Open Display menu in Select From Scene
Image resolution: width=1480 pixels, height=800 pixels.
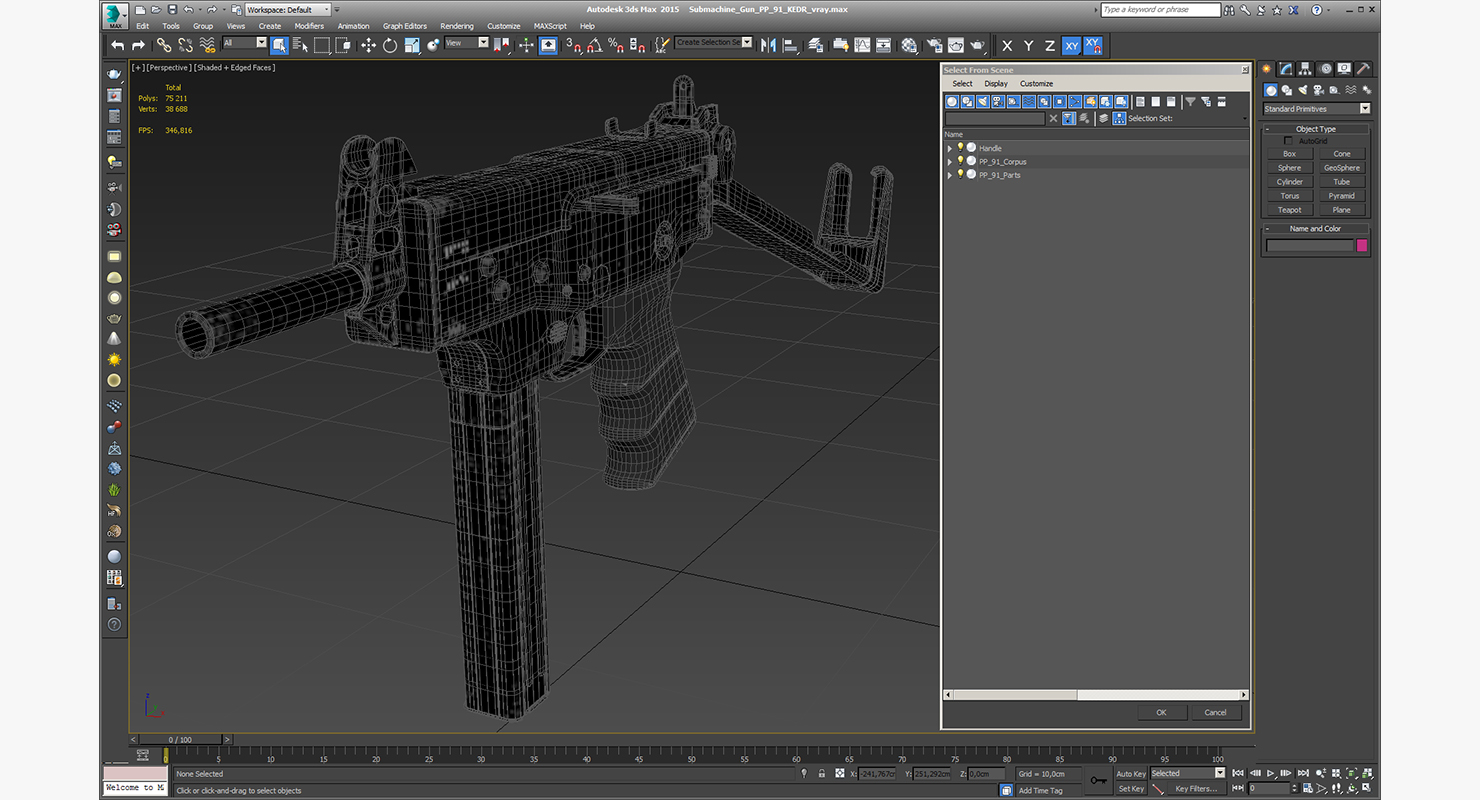[x=996, y=84]
